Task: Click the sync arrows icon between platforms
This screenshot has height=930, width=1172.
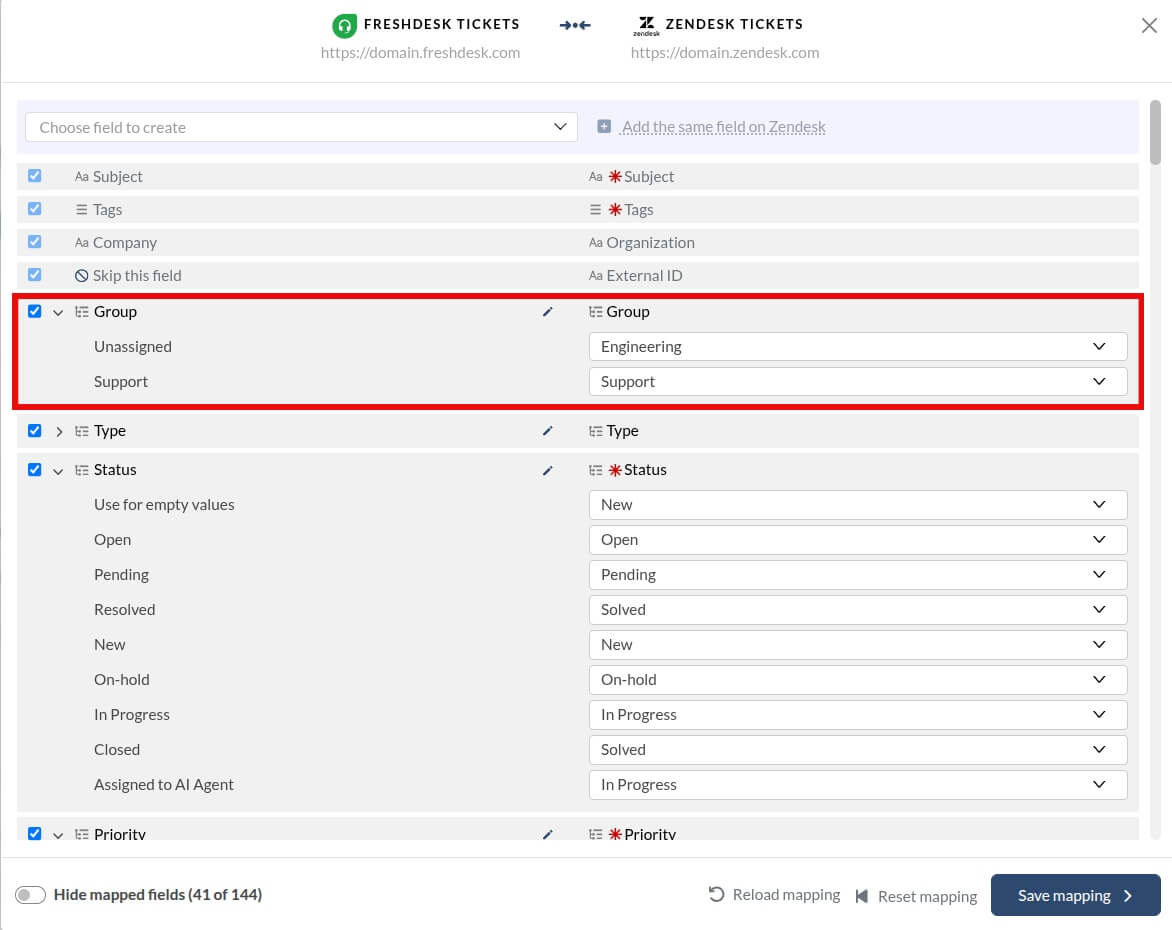Action: pyautogui.click(x=575, y=25)
